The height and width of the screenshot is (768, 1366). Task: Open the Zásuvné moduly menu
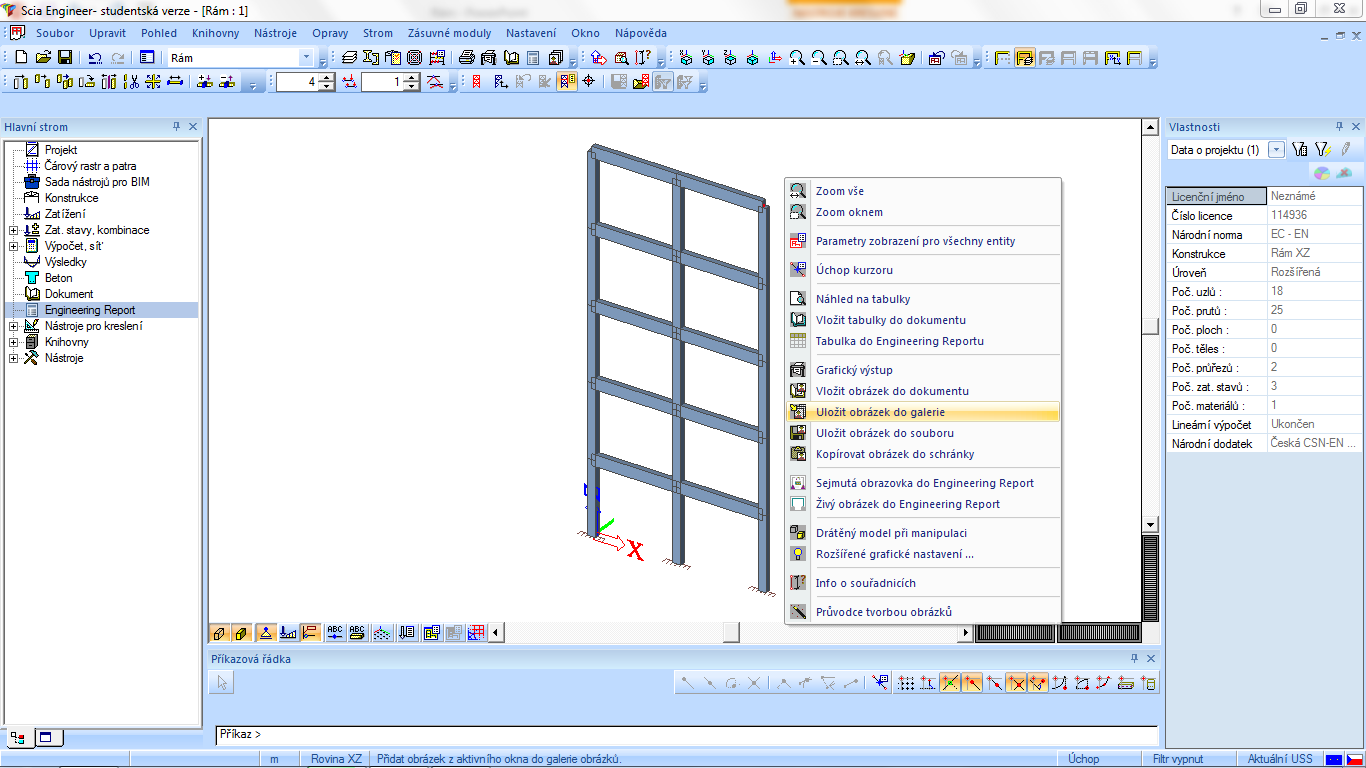pyautogui.click(x=449, y=33)
